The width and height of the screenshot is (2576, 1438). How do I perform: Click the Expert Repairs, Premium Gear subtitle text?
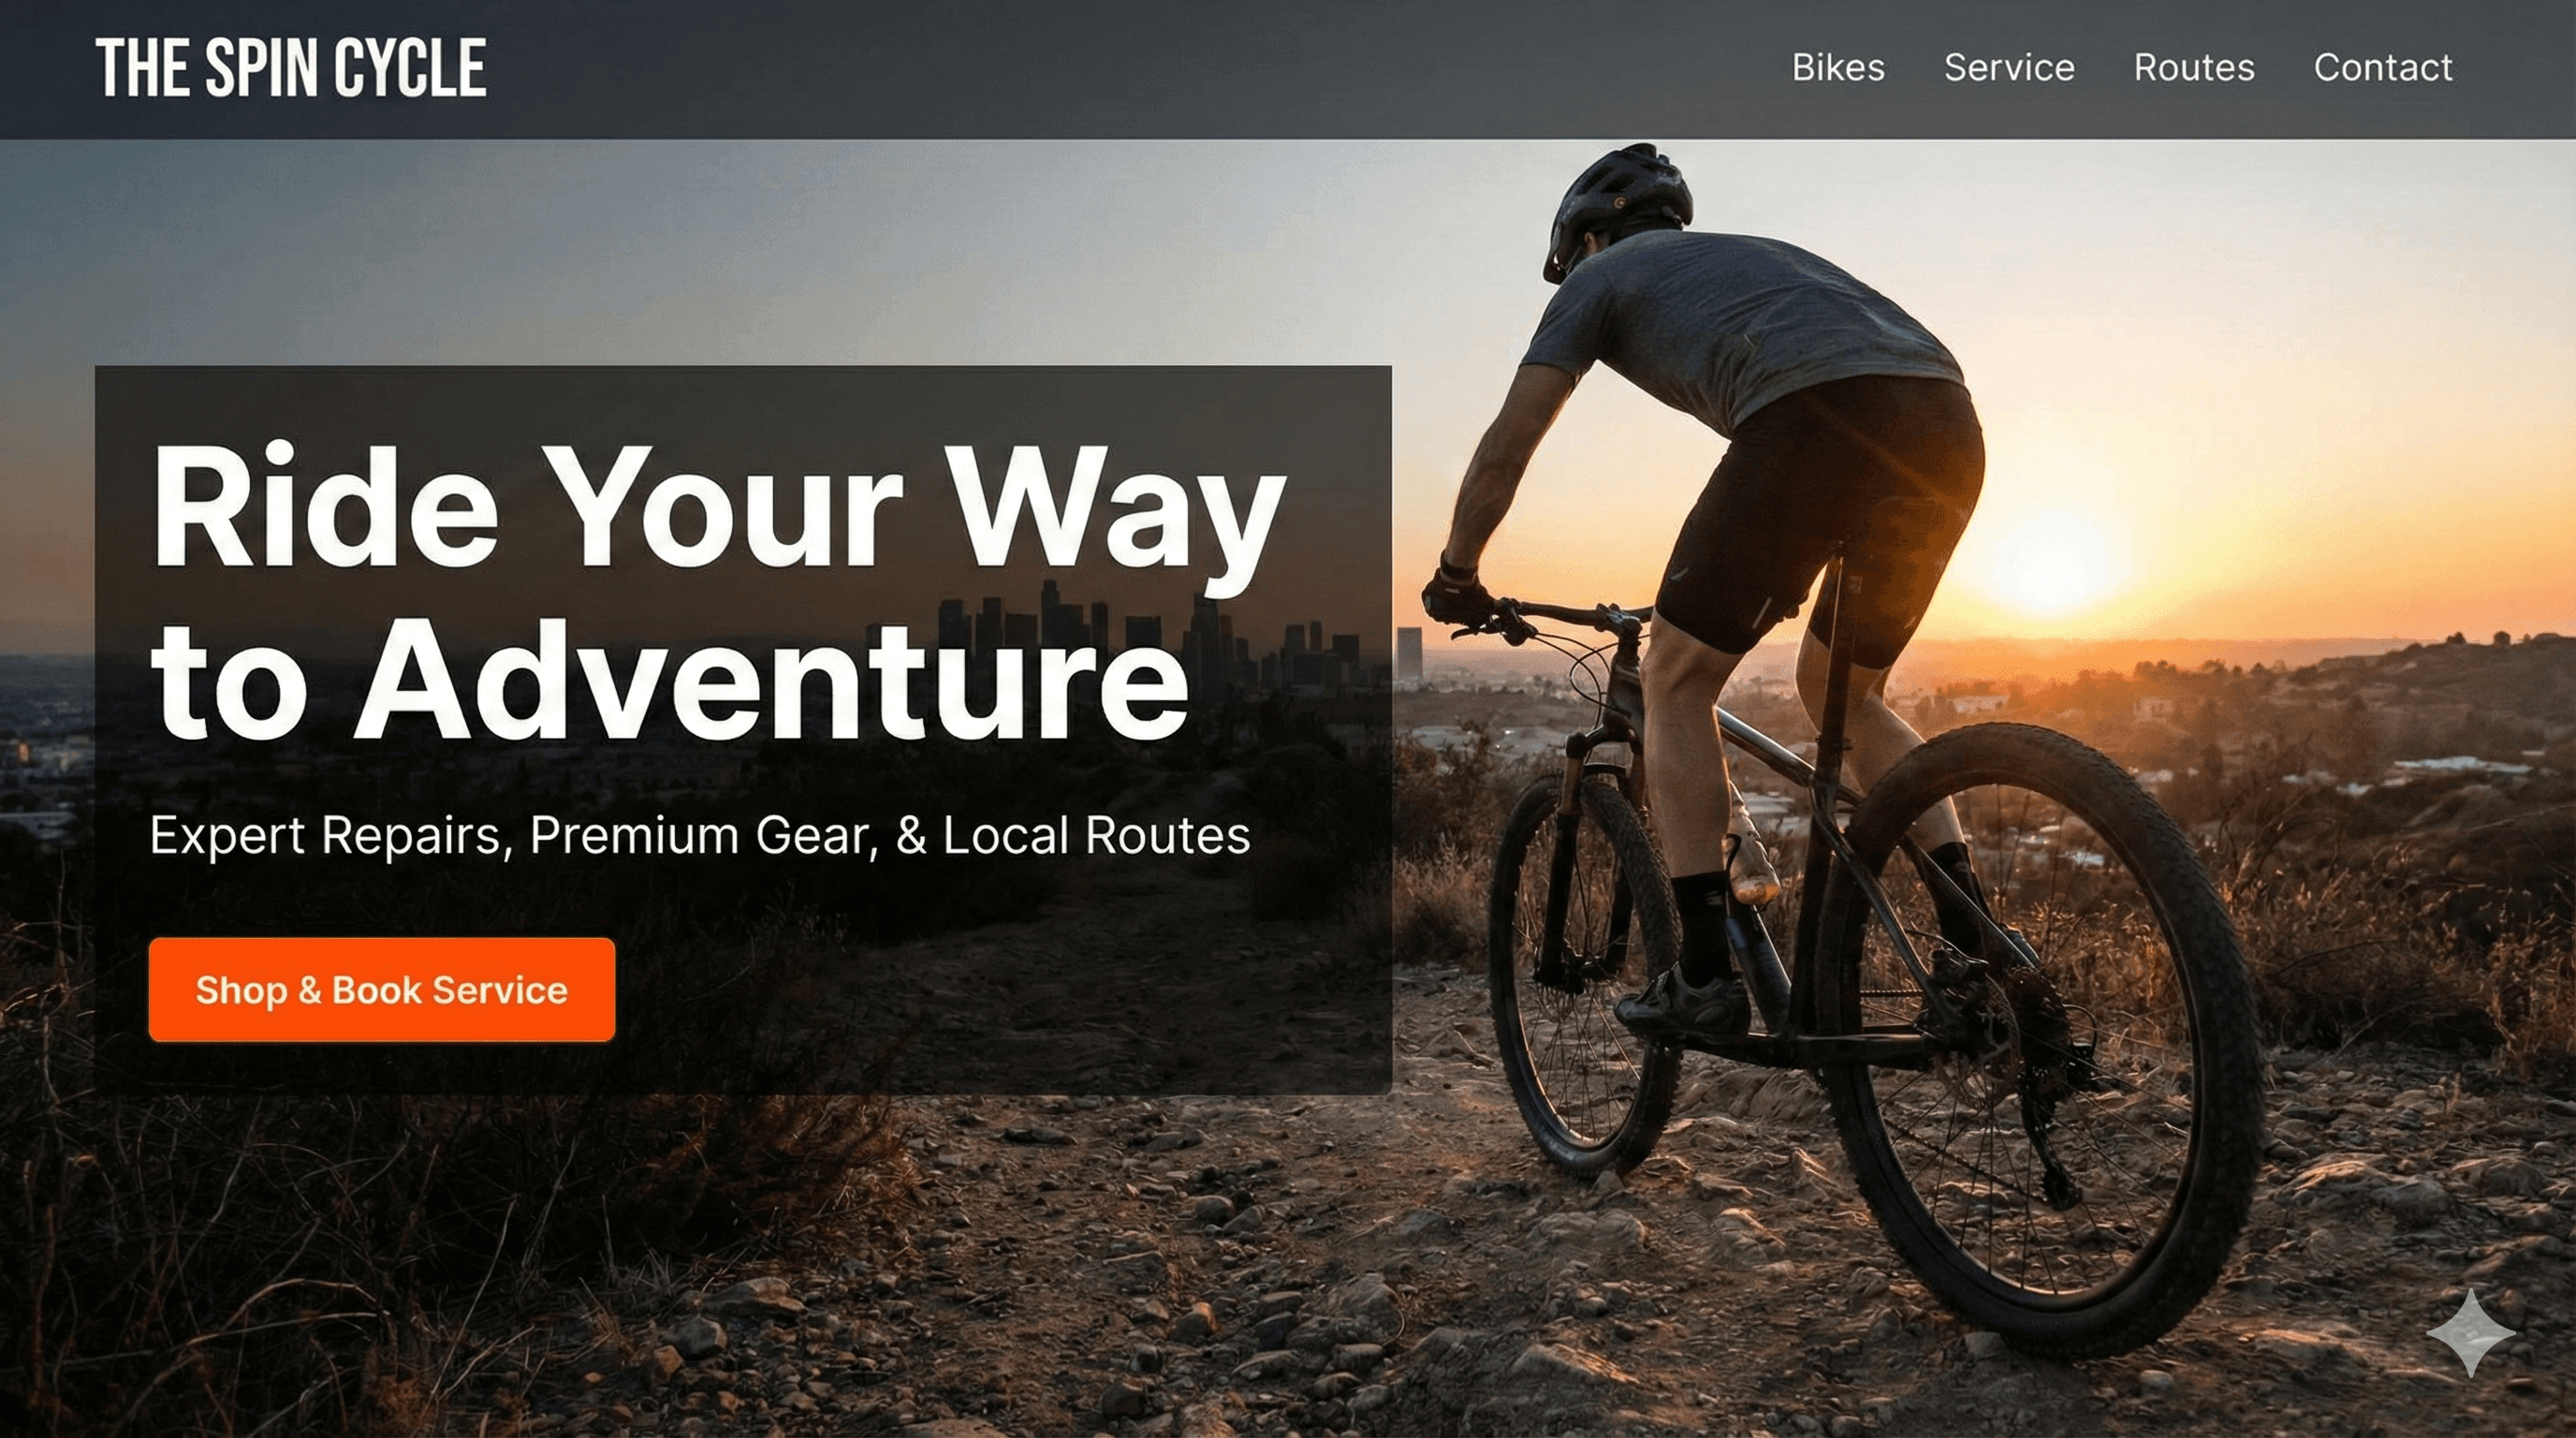700,836
